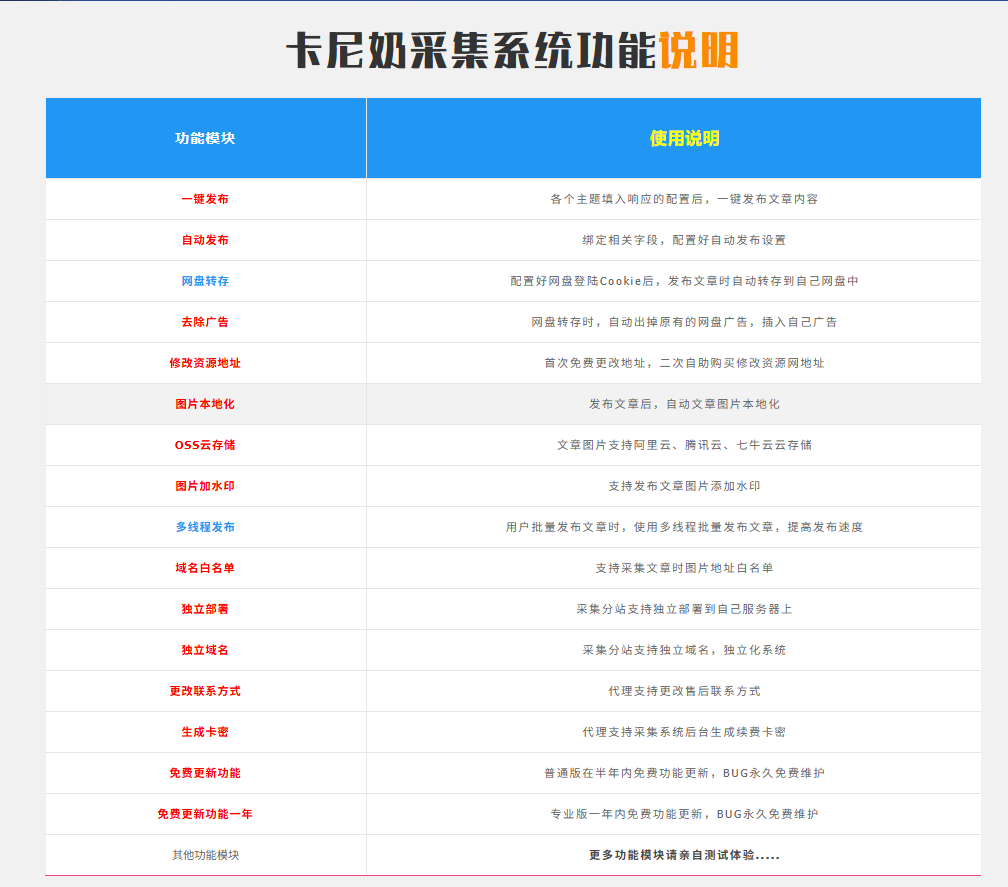Screen dimensions: 1008x887
Task: Open the 更改联系方式 feature link
Action: (x=205, y=690)
